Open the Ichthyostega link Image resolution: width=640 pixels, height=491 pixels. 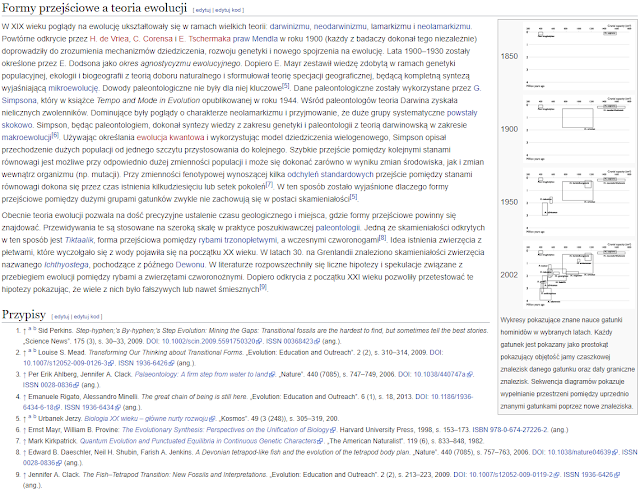coord(66,265)
